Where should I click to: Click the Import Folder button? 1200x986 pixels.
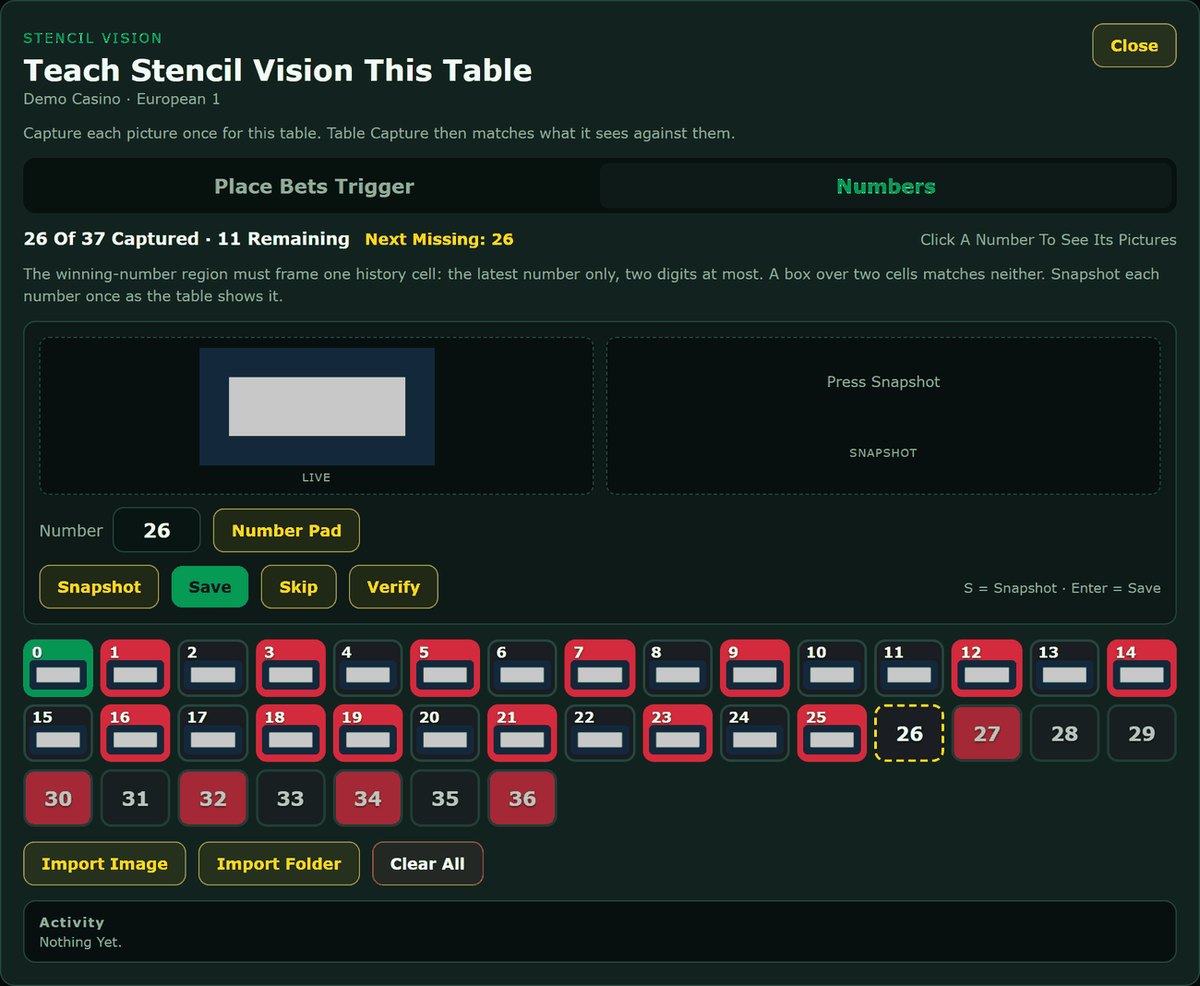pyautogui.click(x=279, y=864)
